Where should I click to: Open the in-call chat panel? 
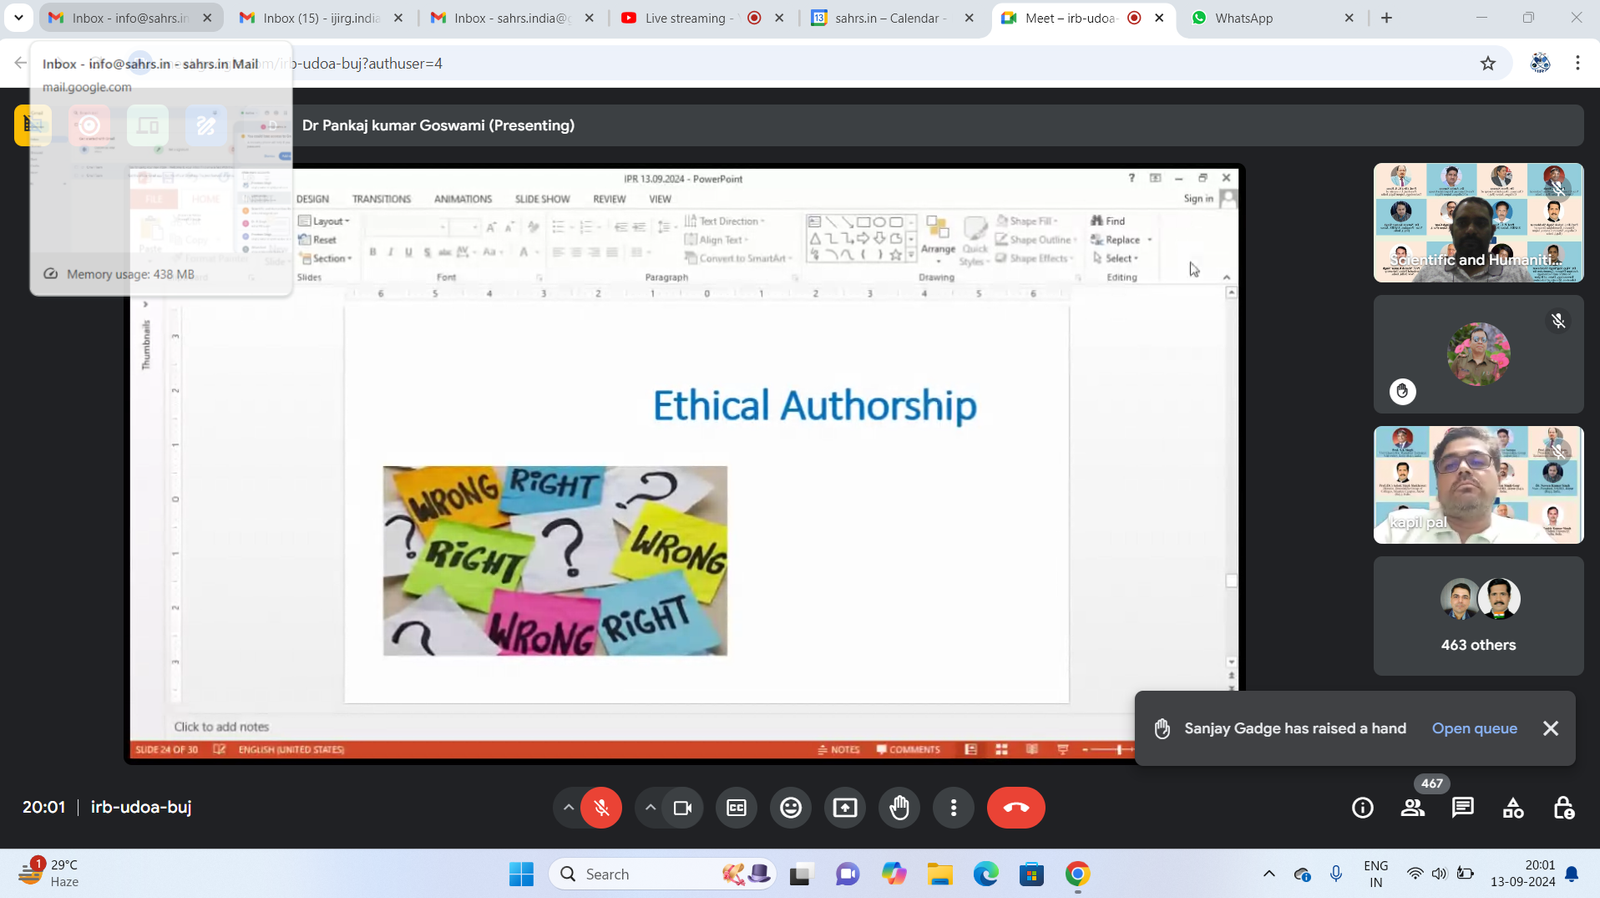pyautogui.click(x=1463, y=808)
